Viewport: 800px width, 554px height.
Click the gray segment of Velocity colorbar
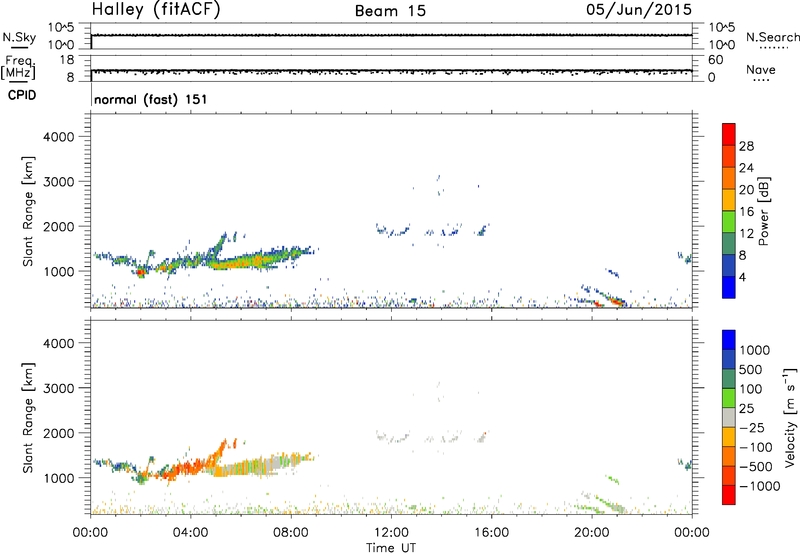pos(729,418)
